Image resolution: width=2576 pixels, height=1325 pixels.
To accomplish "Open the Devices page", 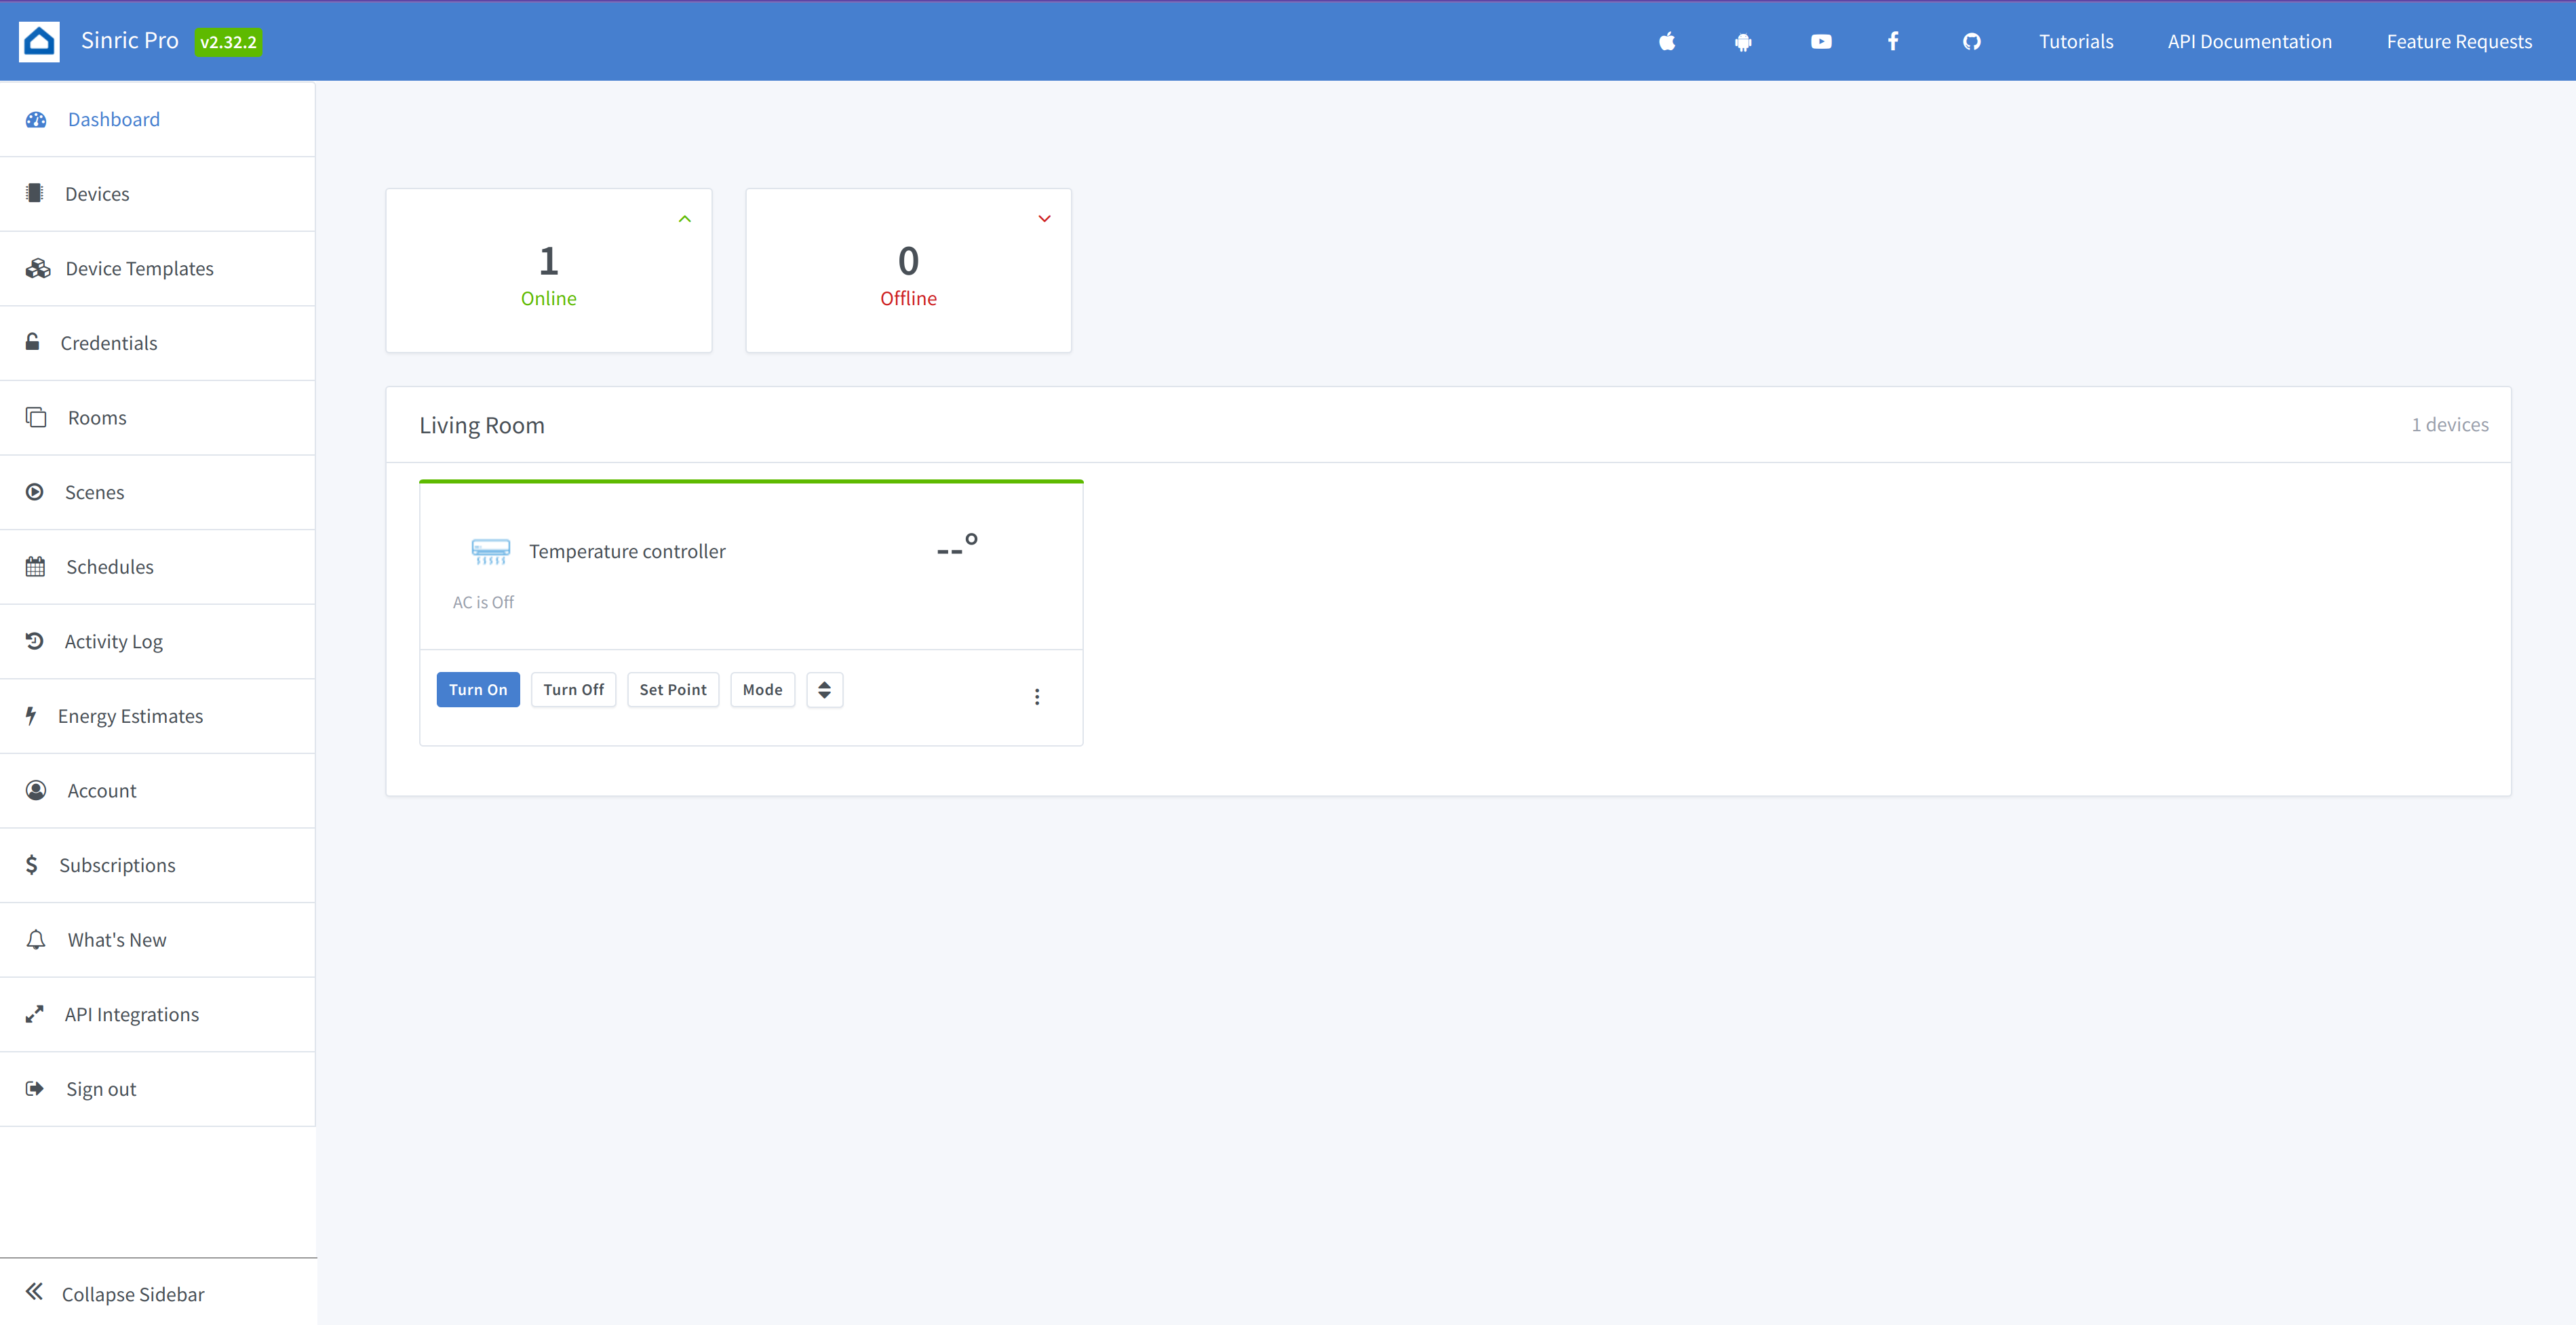I will (158, 194).
